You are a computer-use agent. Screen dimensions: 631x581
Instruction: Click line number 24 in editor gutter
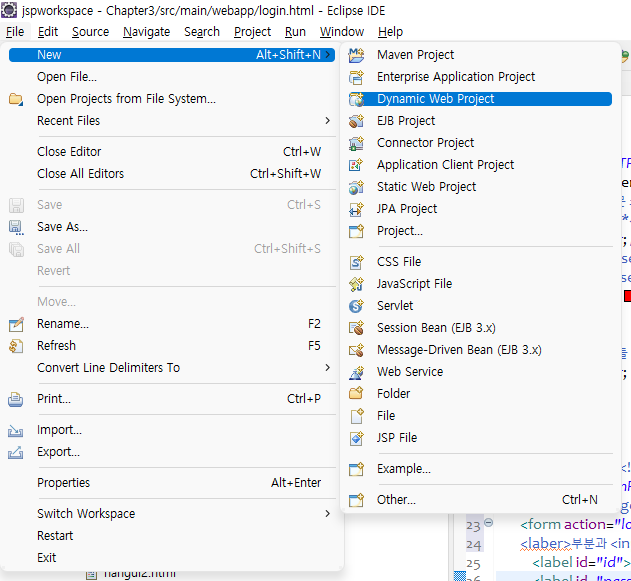(x=474, y=545)
